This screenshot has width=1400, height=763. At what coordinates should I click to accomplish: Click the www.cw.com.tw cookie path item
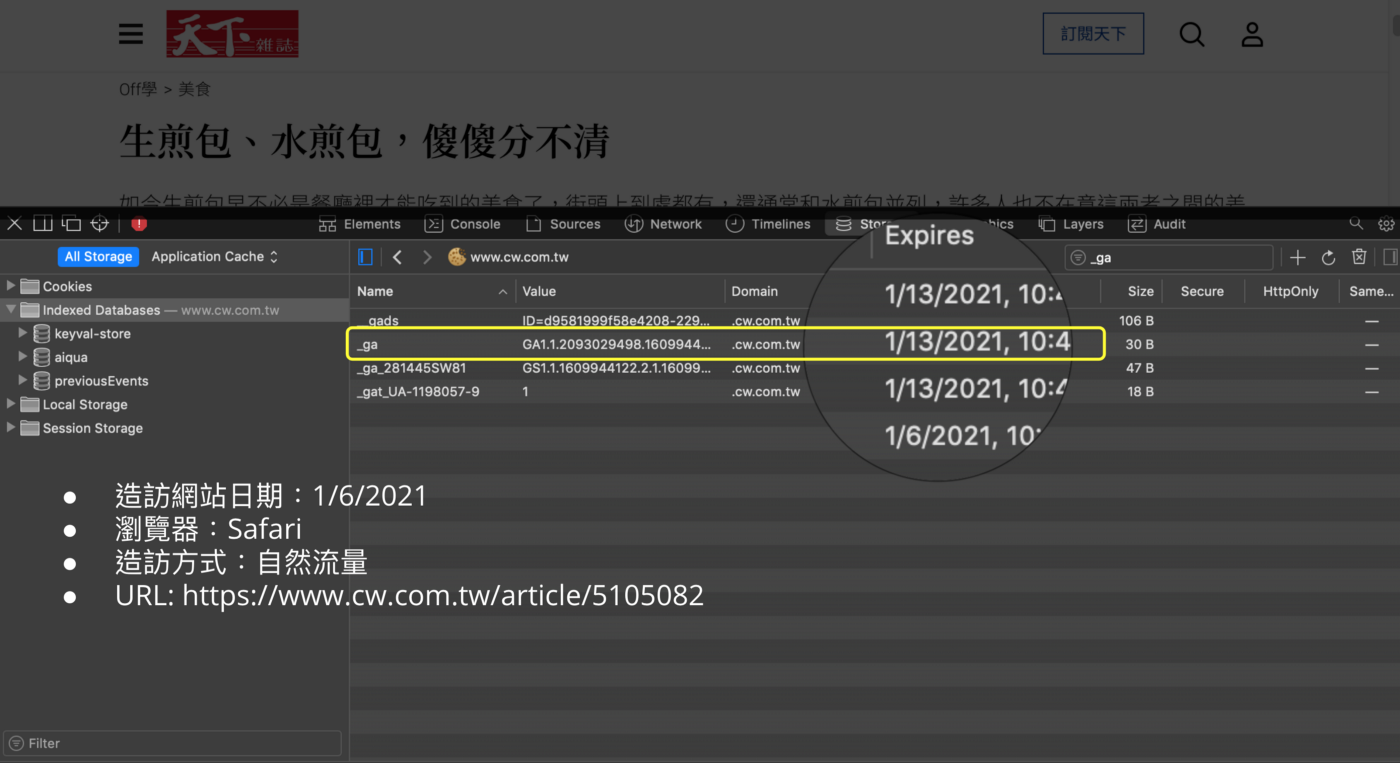509,257
